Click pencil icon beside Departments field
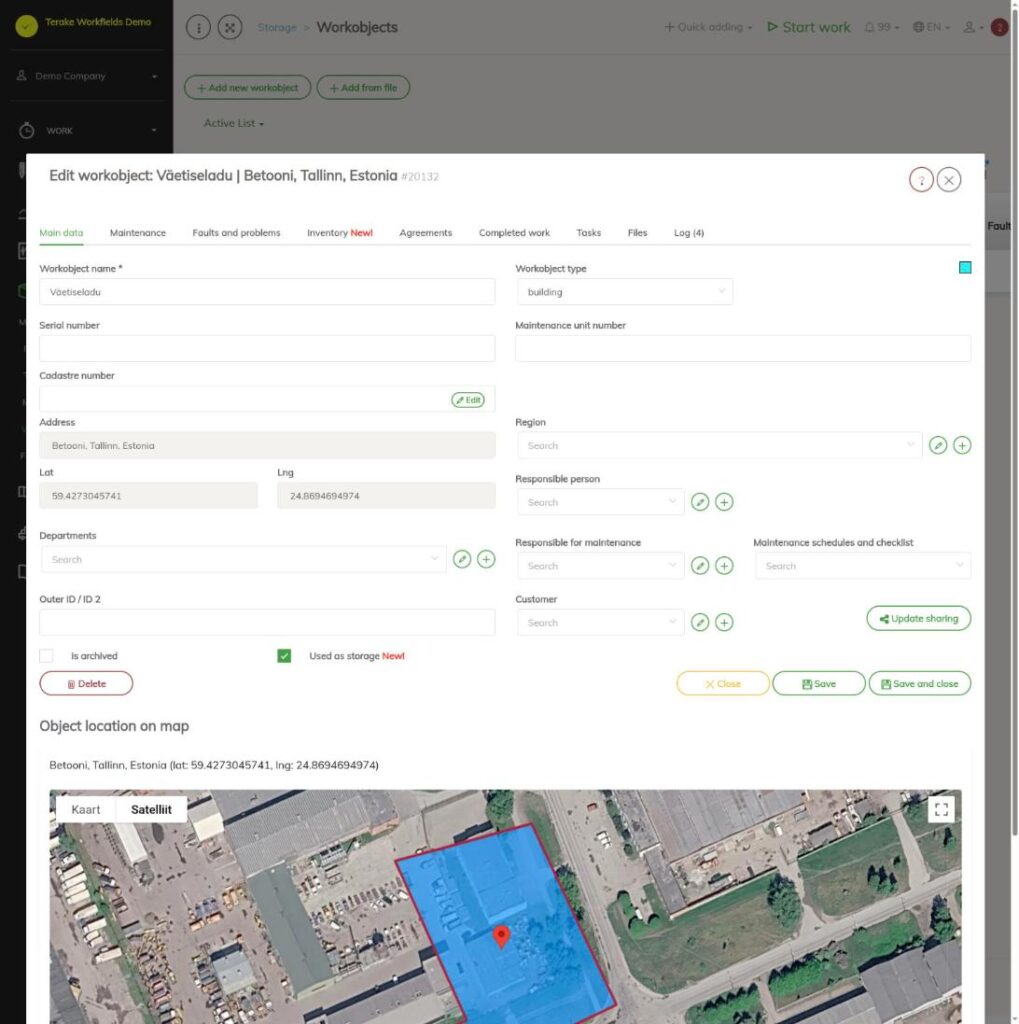The width and height of the screenshot is (1019, 1024). point(462,559)
